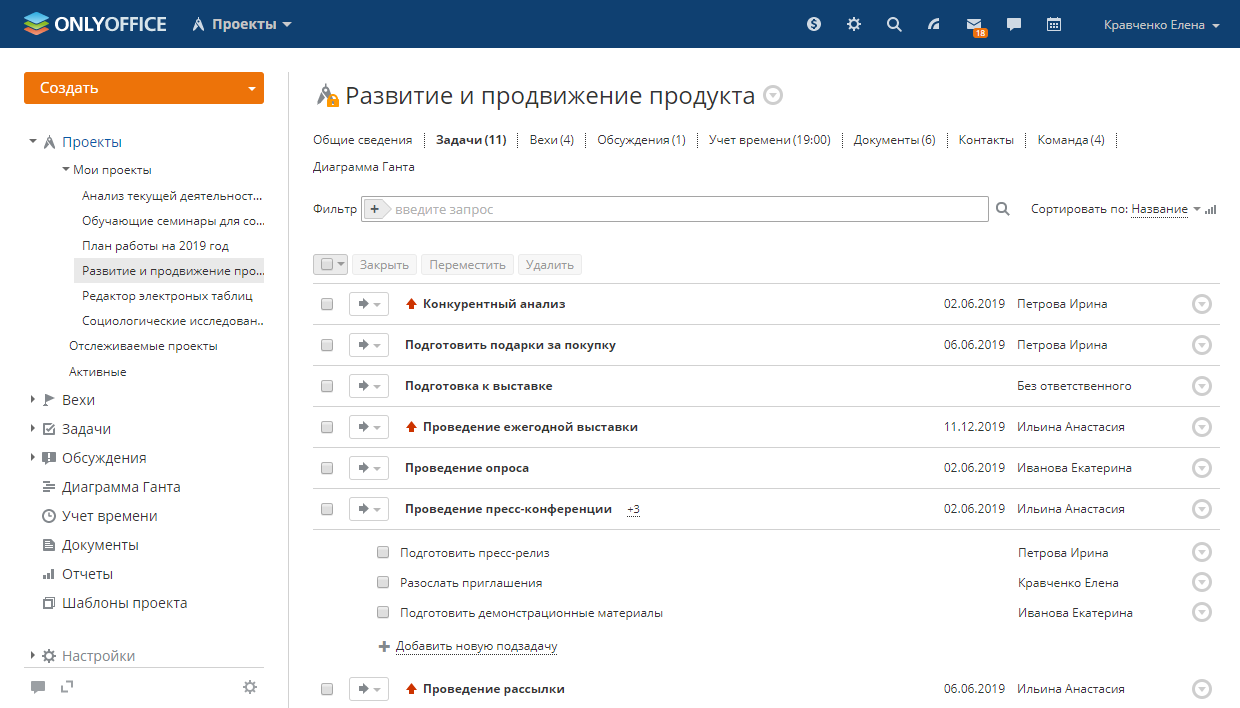Click the sort direction bars icon
Viewport: 1240px width, 708px height.
pyautogui.click(x=1211, y=210)
